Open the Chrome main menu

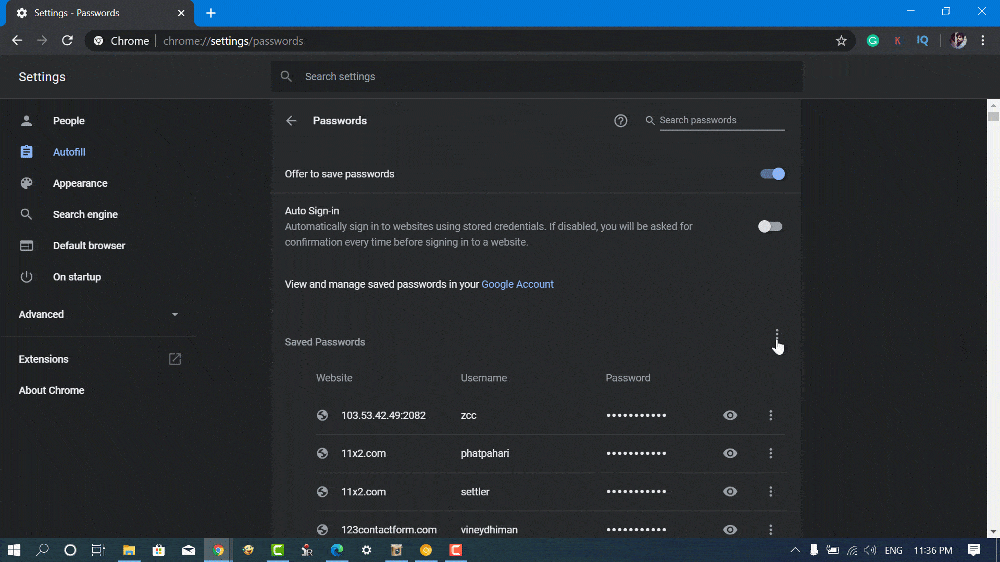click(983, 41)
